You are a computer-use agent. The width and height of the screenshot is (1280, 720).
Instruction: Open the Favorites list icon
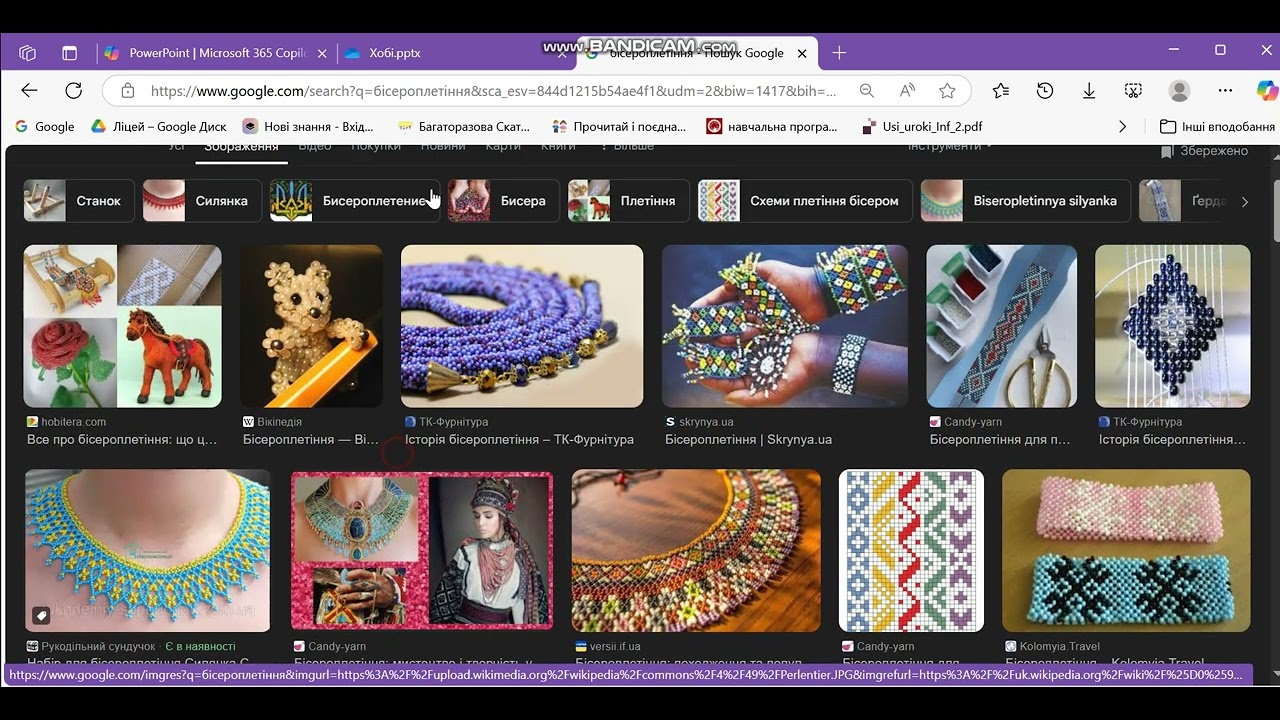(x=1001, y=91)
